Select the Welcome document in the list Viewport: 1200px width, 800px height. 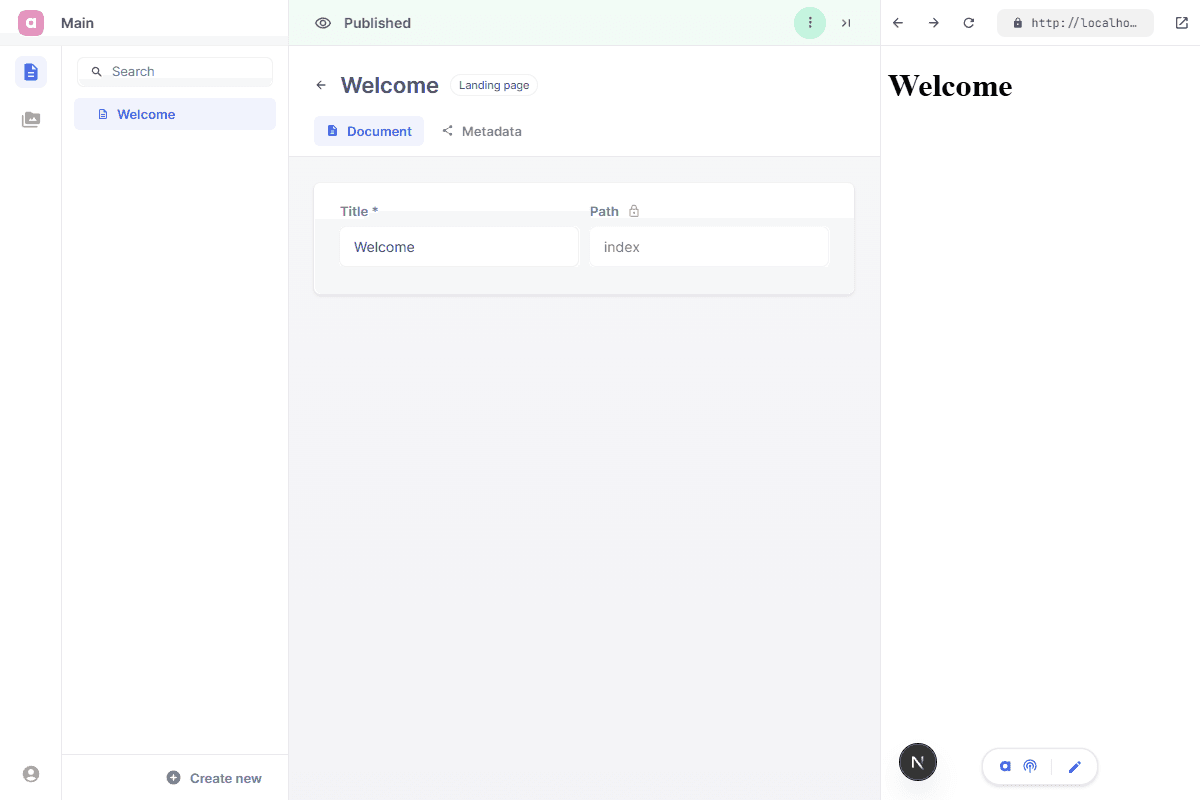pos(175,114)
